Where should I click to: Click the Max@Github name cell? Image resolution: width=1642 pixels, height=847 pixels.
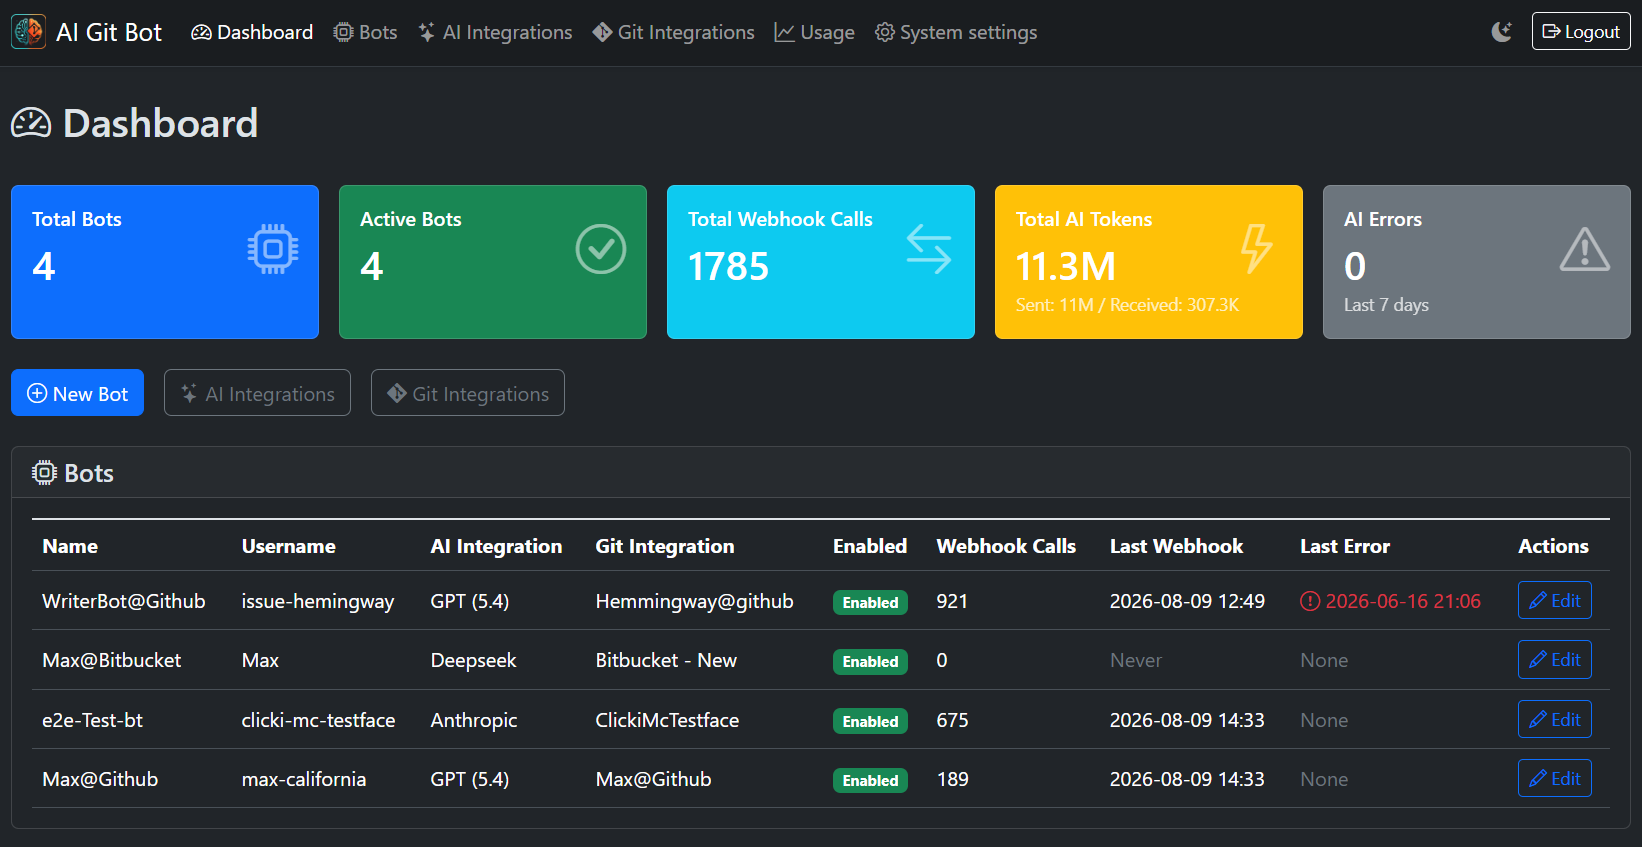click(x=100, y=779)
